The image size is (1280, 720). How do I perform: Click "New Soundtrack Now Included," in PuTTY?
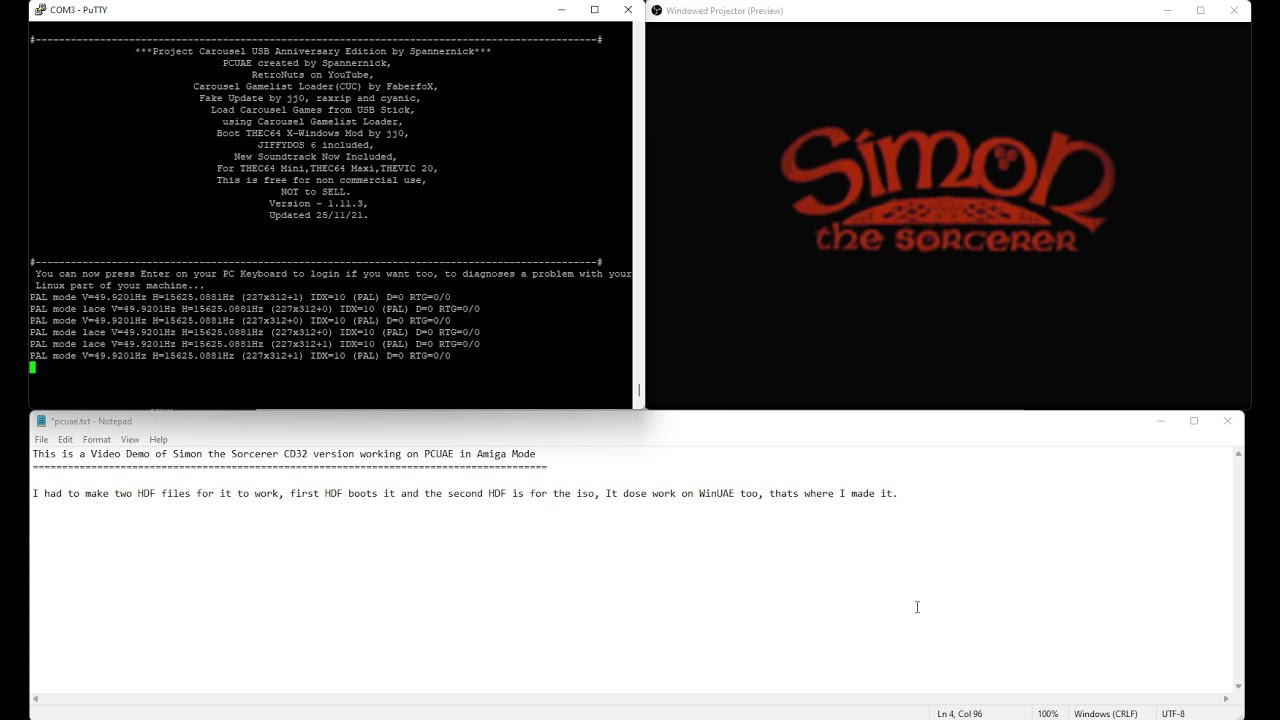[x=316, y=157]
